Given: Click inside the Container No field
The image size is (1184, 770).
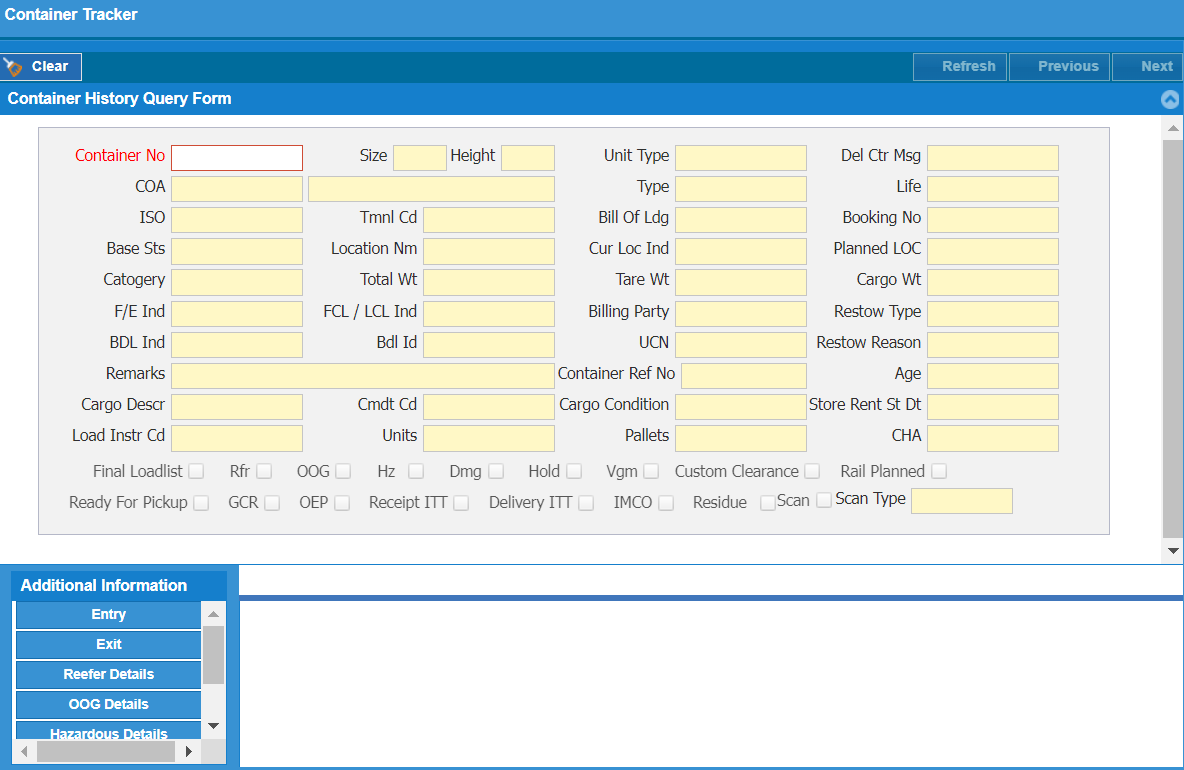Looking at the screenshot, I should click(236, 157).
